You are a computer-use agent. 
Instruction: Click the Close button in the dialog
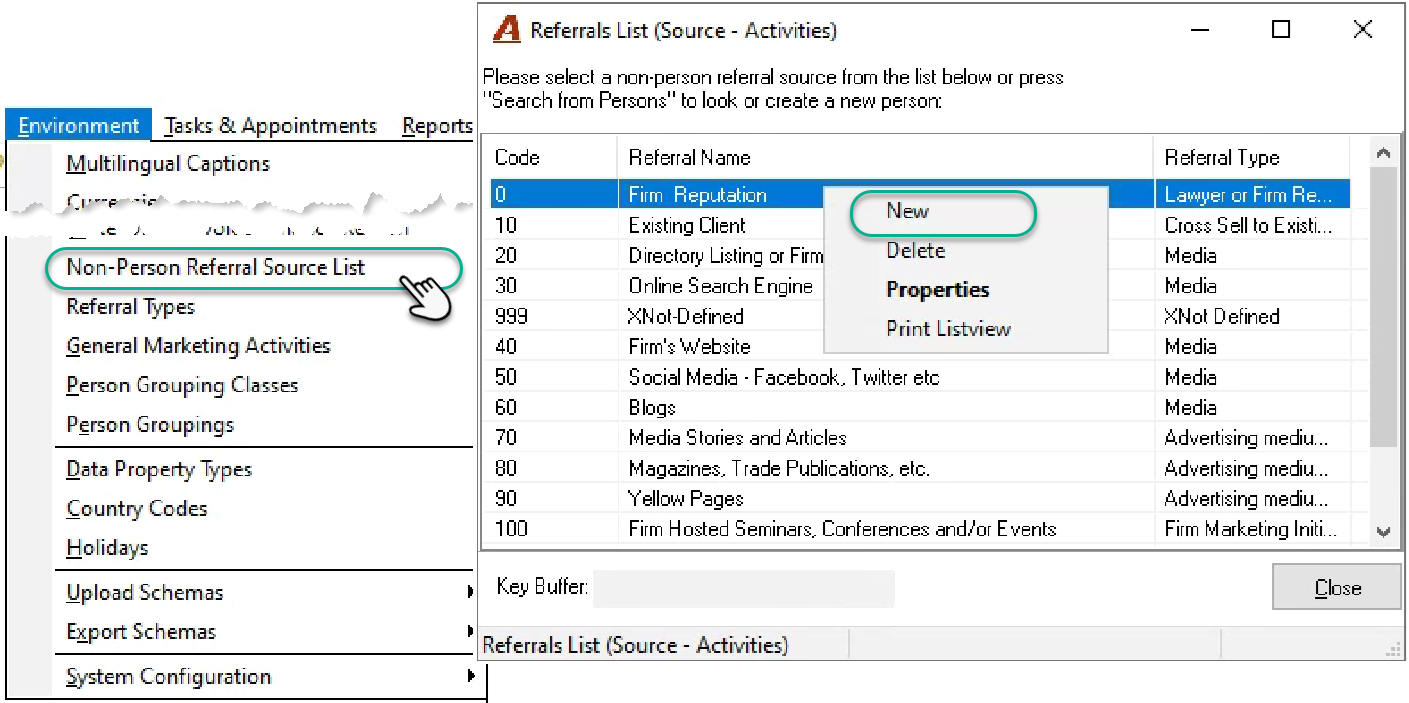pos(1337,587)
